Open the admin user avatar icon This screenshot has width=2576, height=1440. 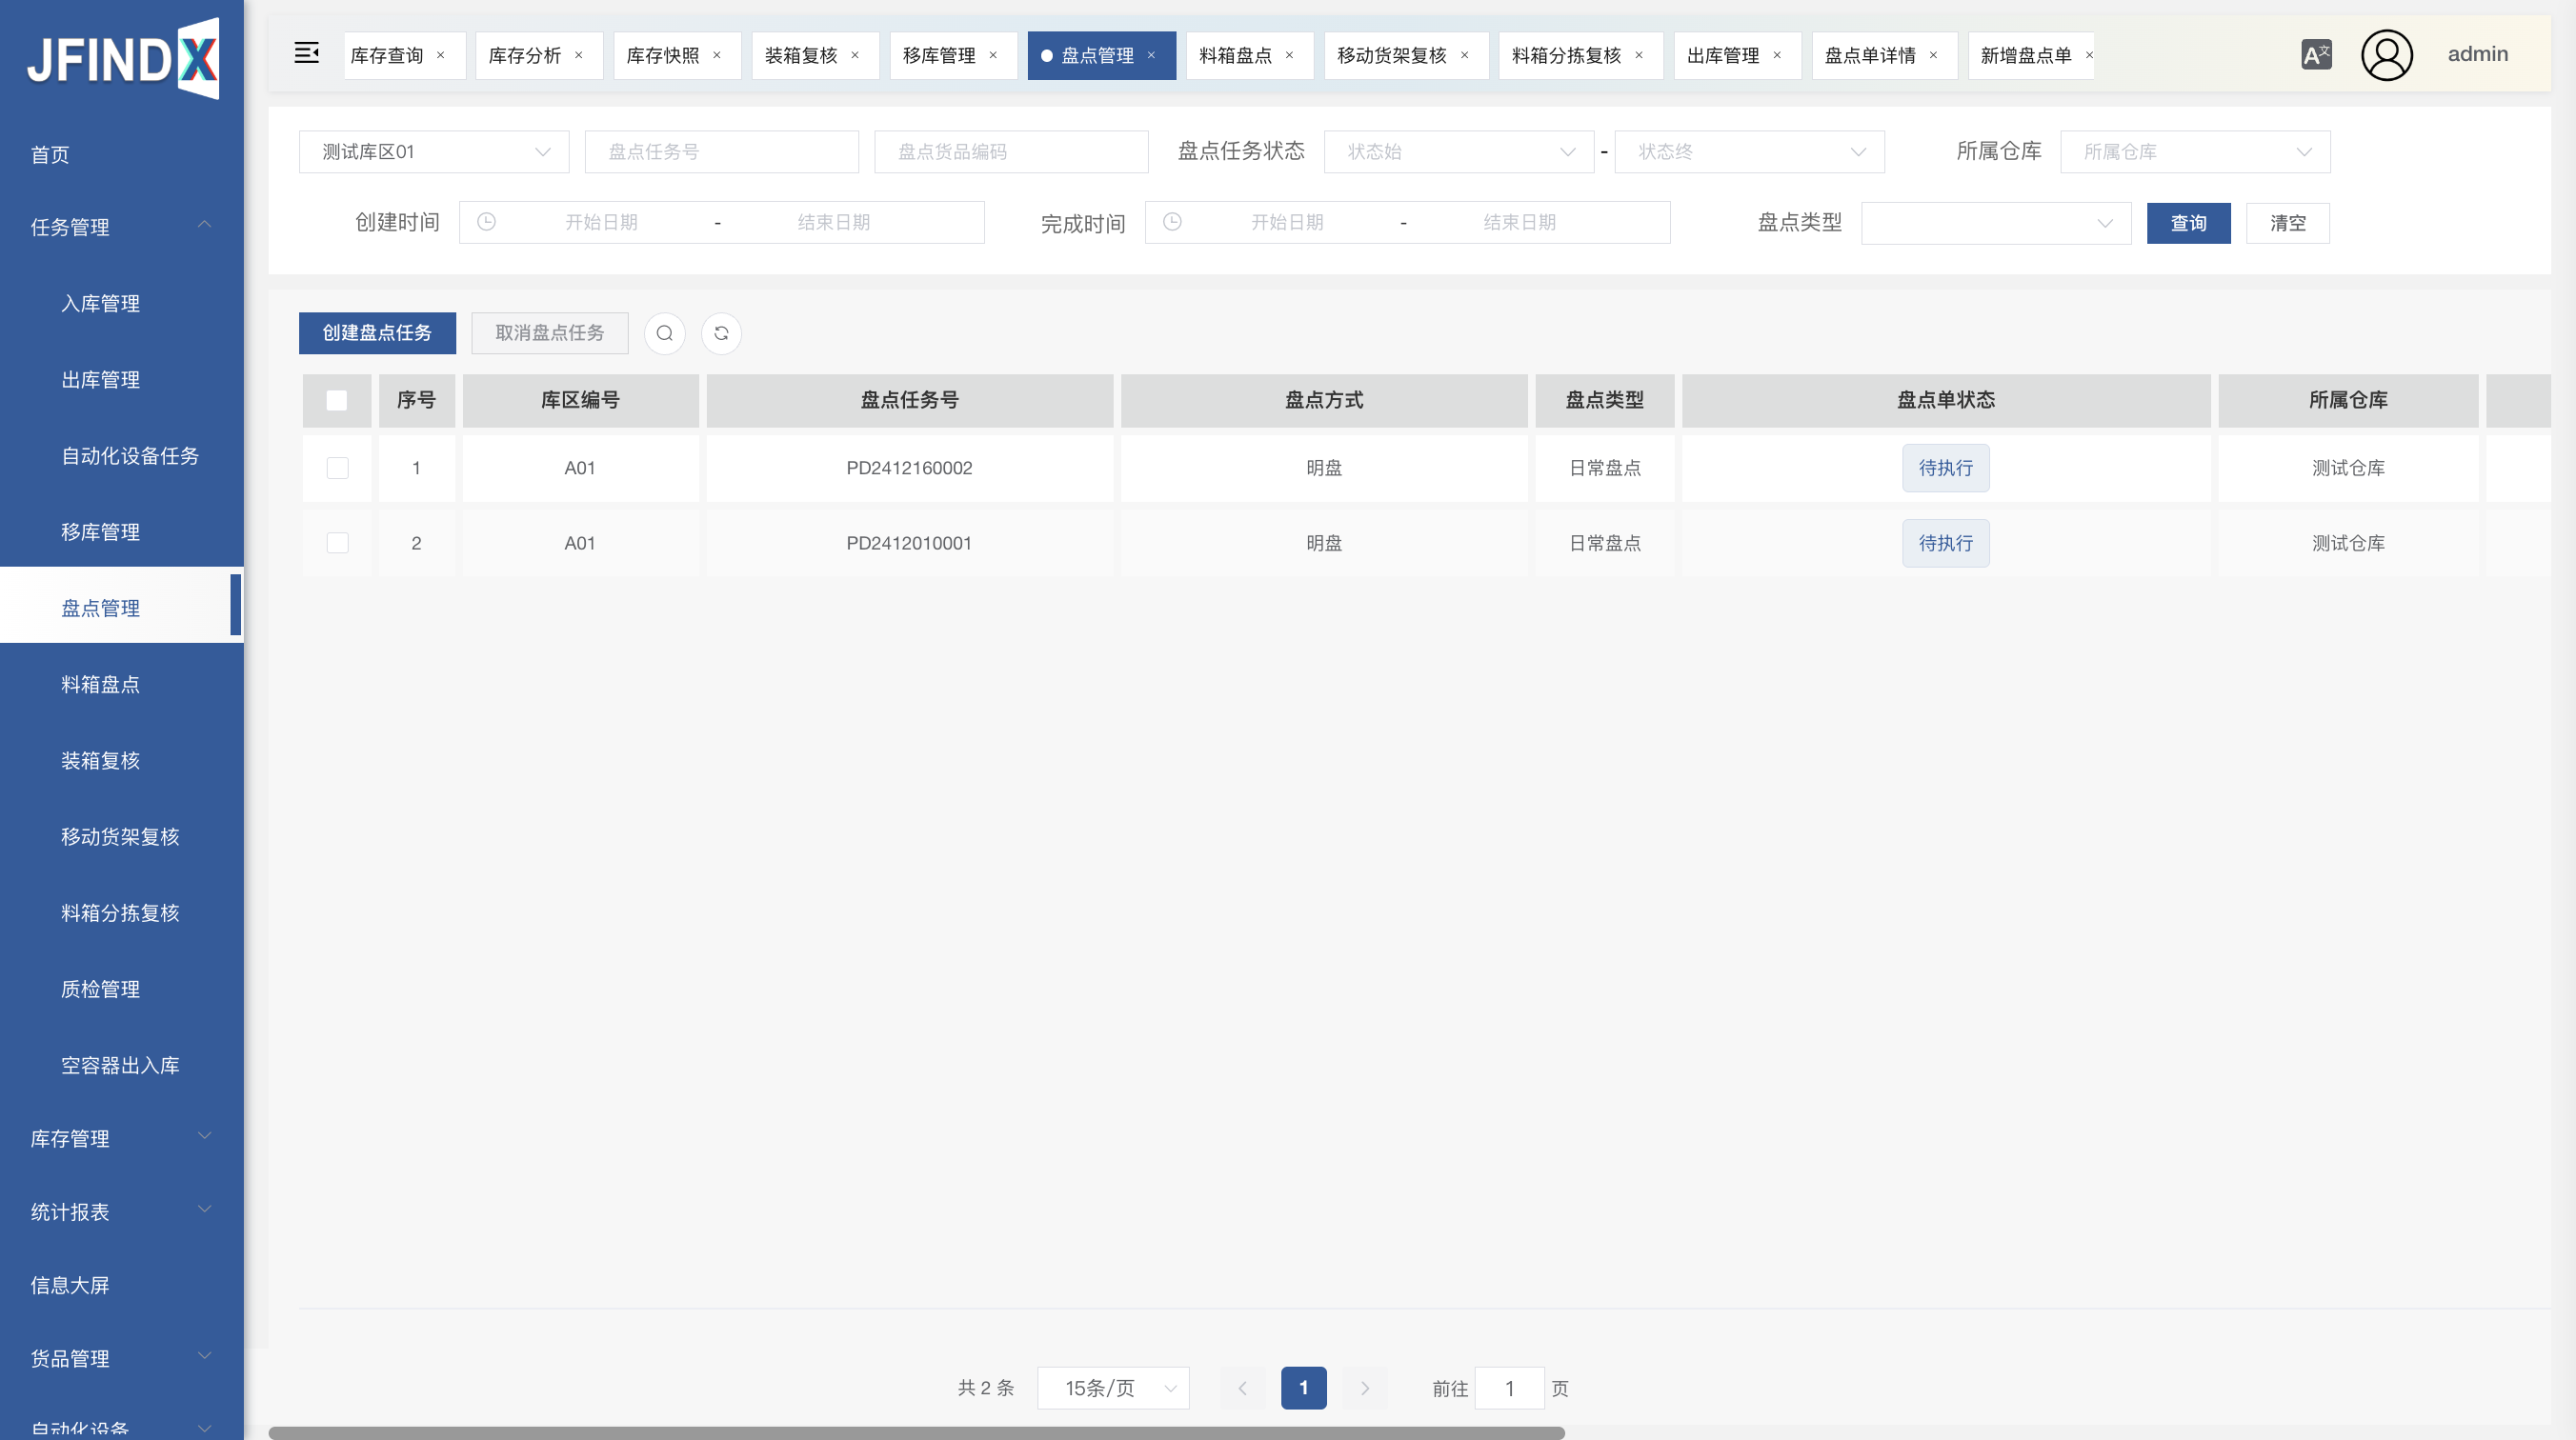pos(2386,54)
